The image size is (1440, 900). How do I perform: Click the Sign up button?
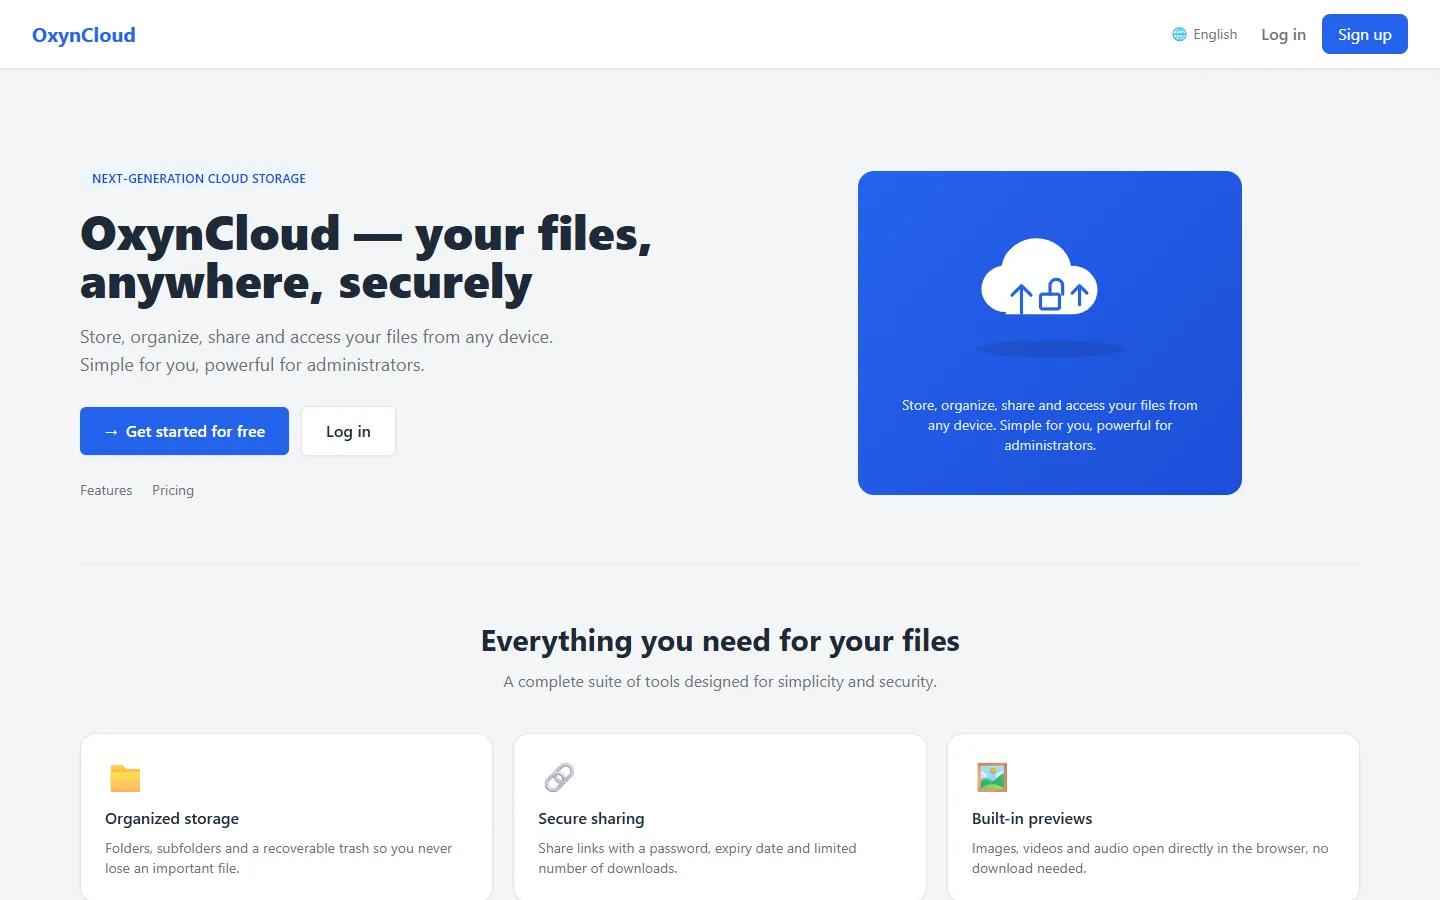[1364, 34]
